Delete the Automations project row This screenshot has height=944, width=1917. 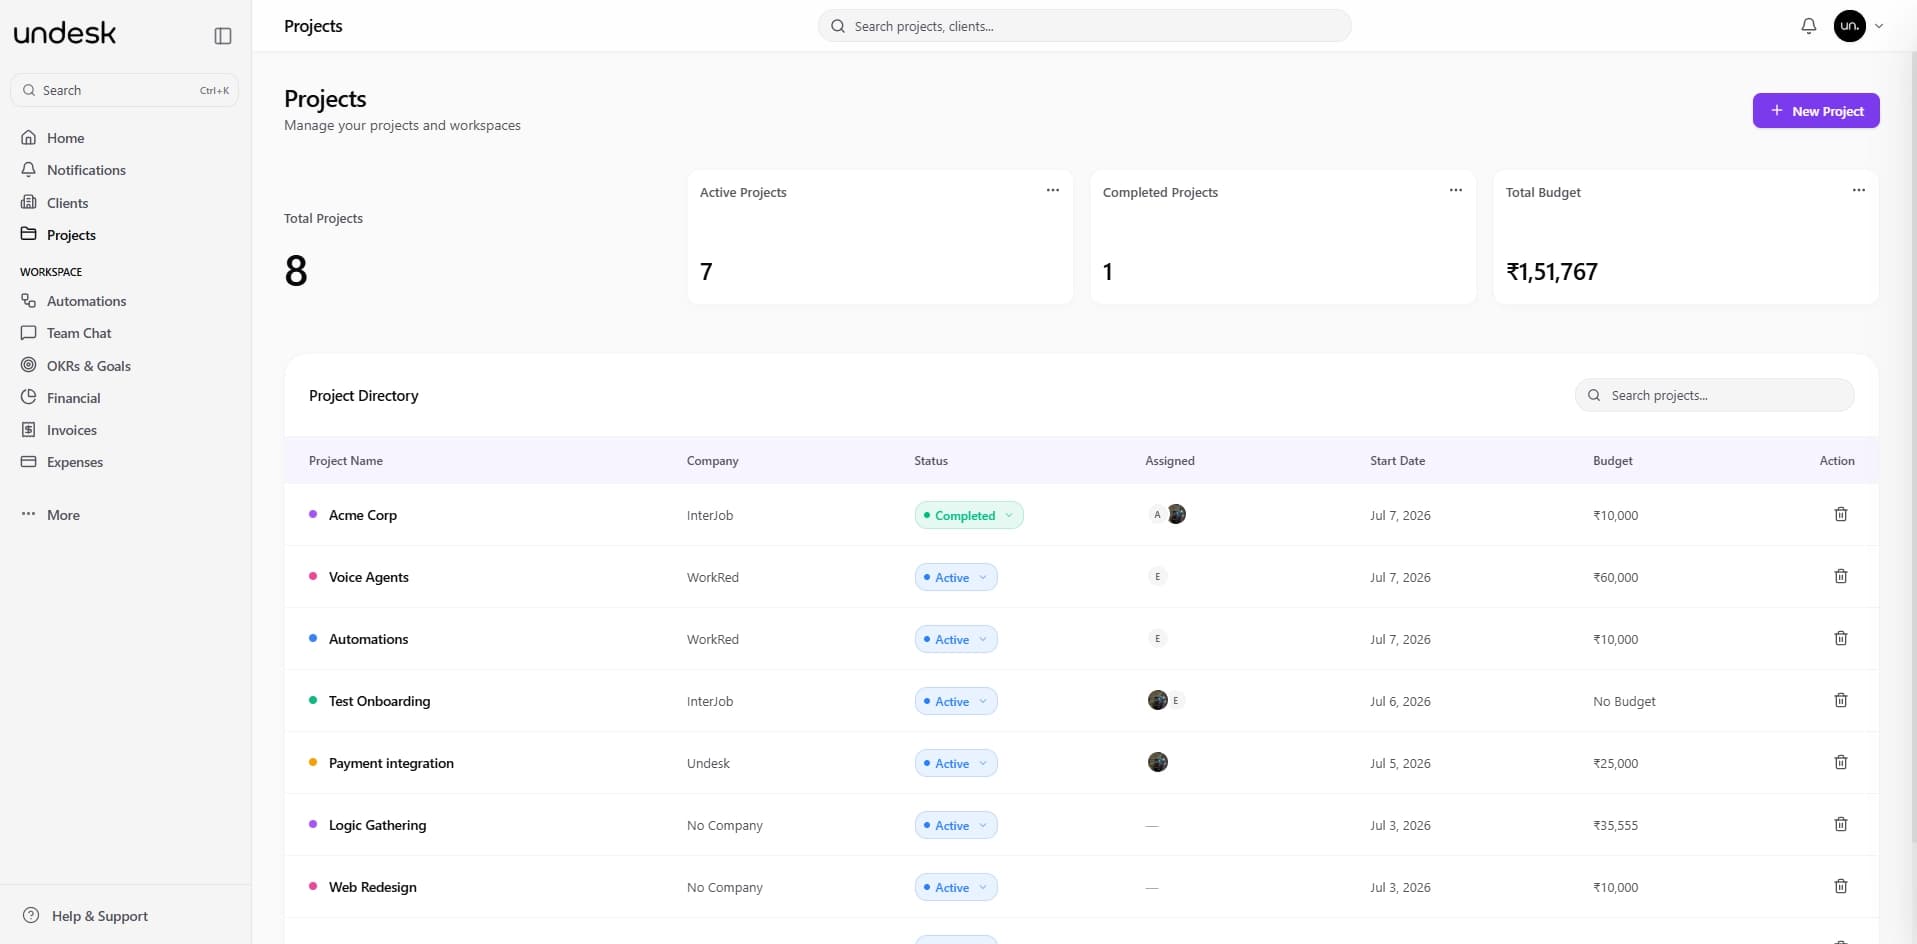(1840, 638)
